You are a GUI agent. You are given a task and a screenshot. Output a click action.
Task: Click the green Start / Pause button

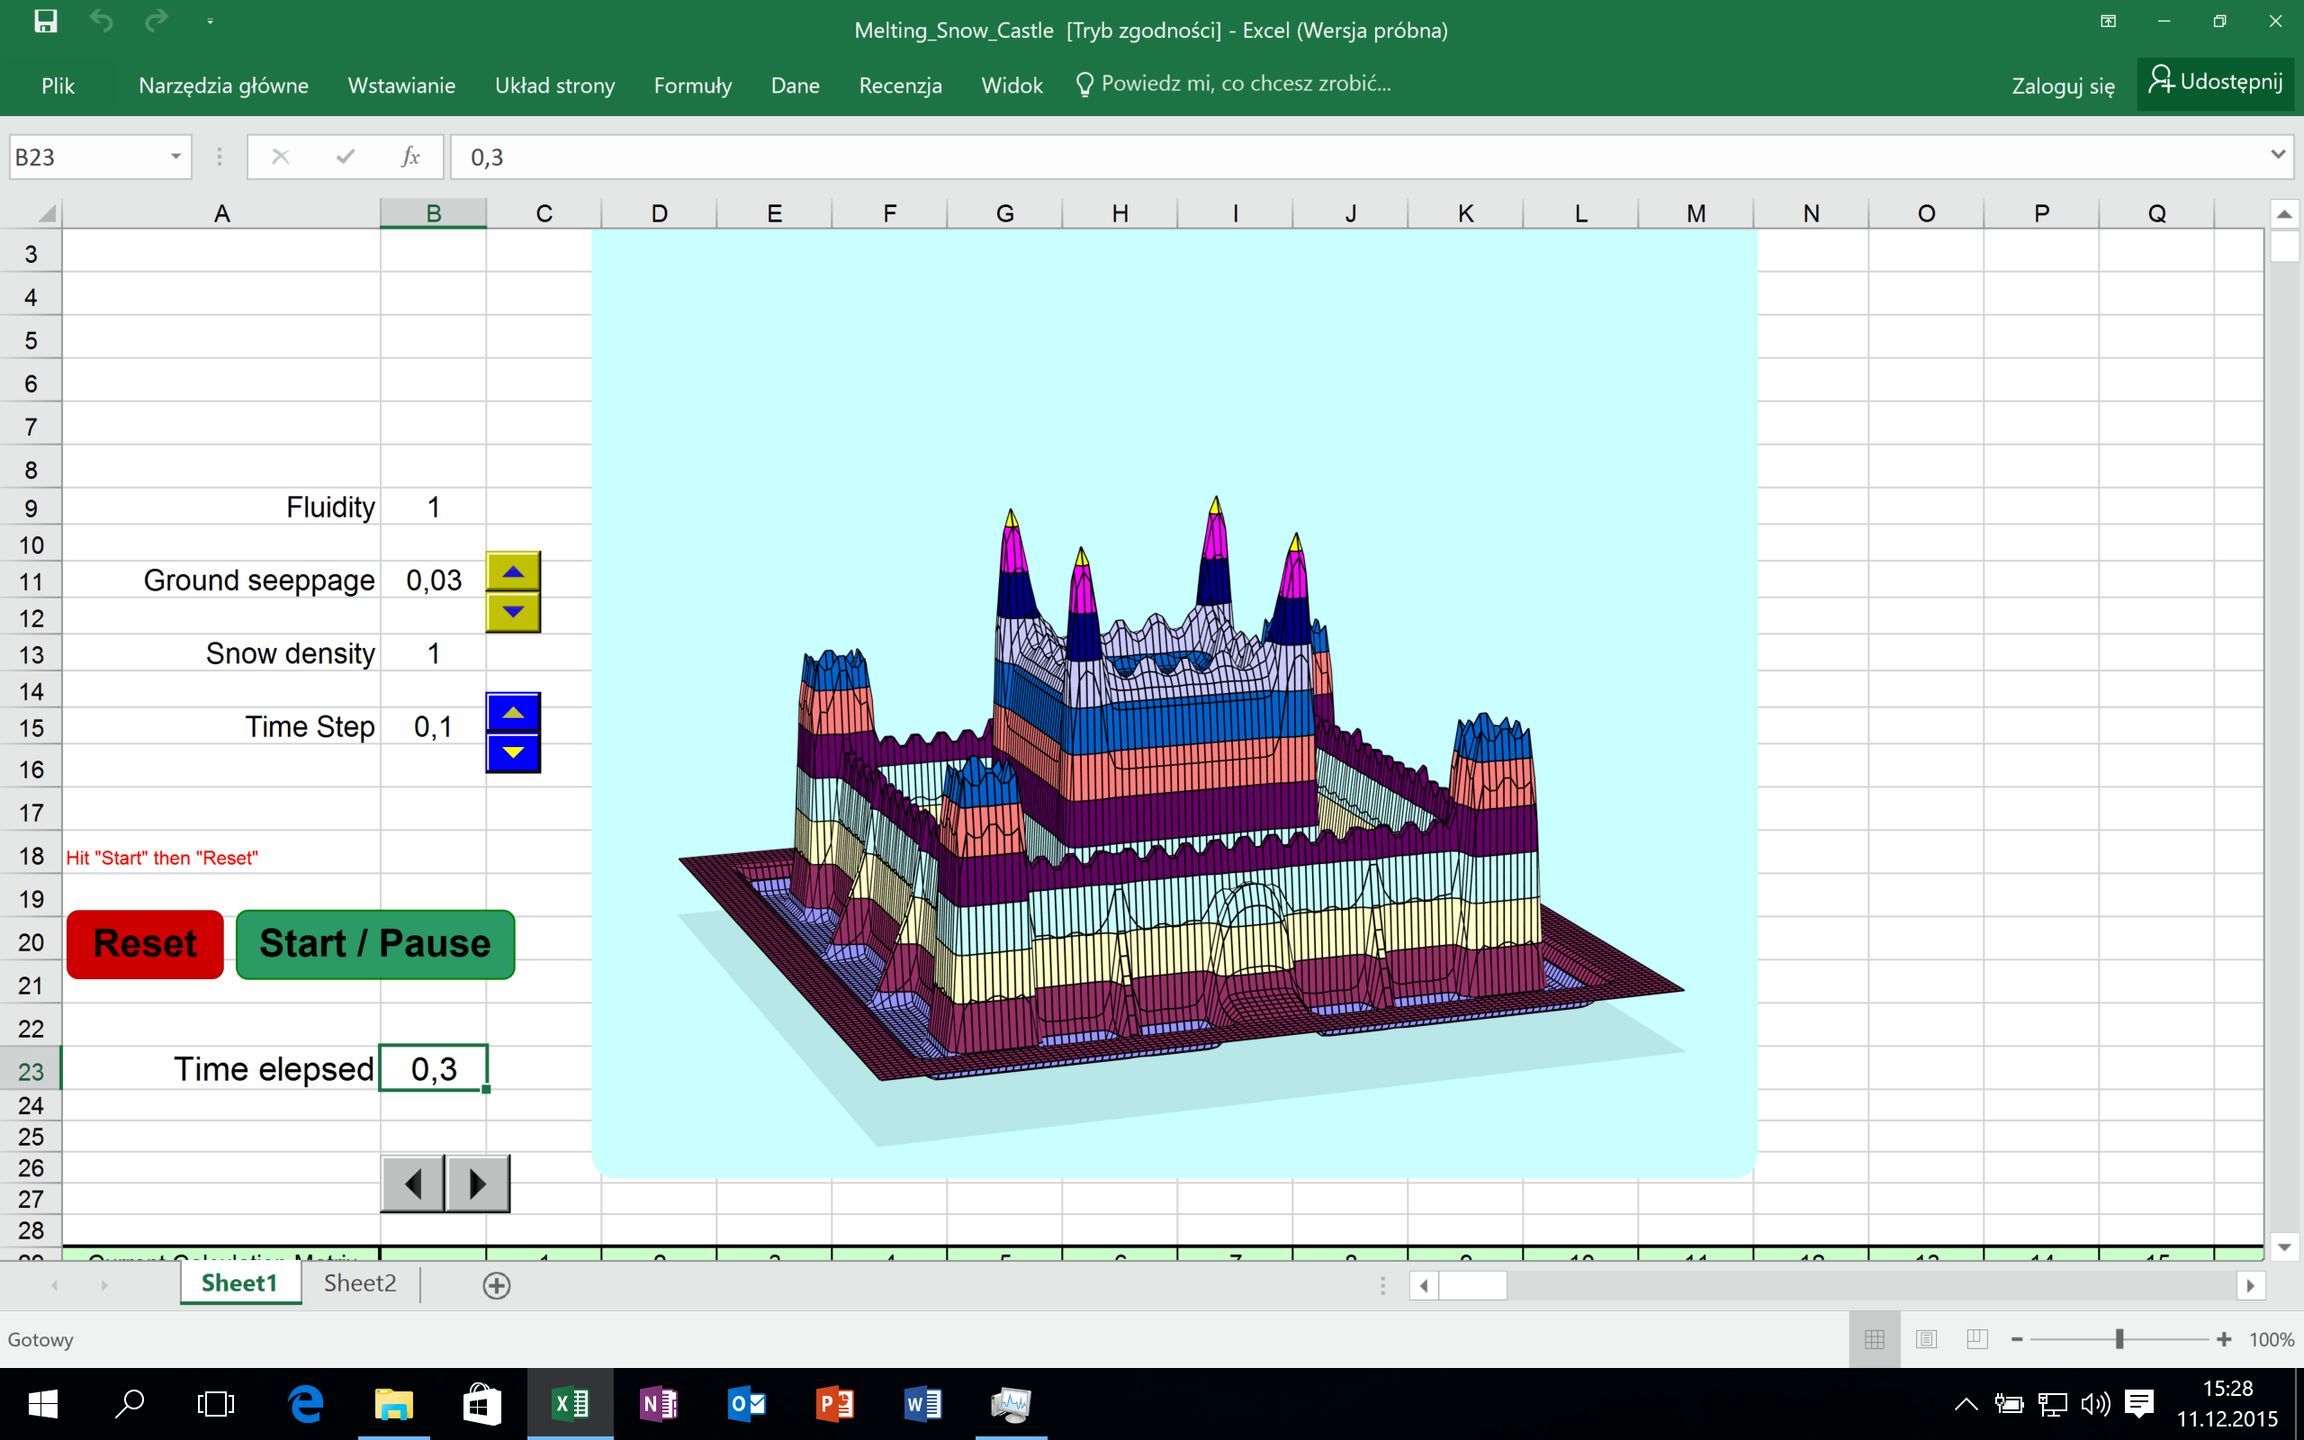(x=375, y=943)
